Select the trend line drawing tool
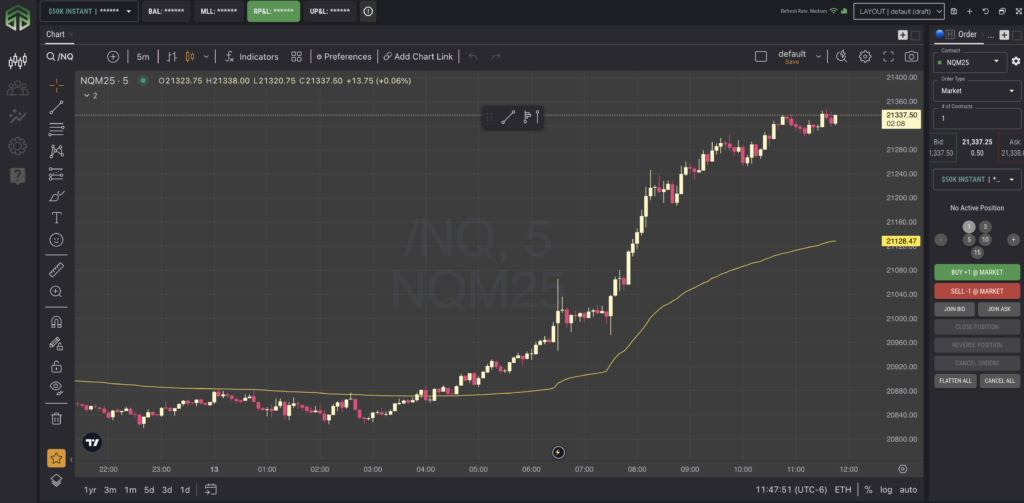1024x503 pixels. [x=57, y=108]
